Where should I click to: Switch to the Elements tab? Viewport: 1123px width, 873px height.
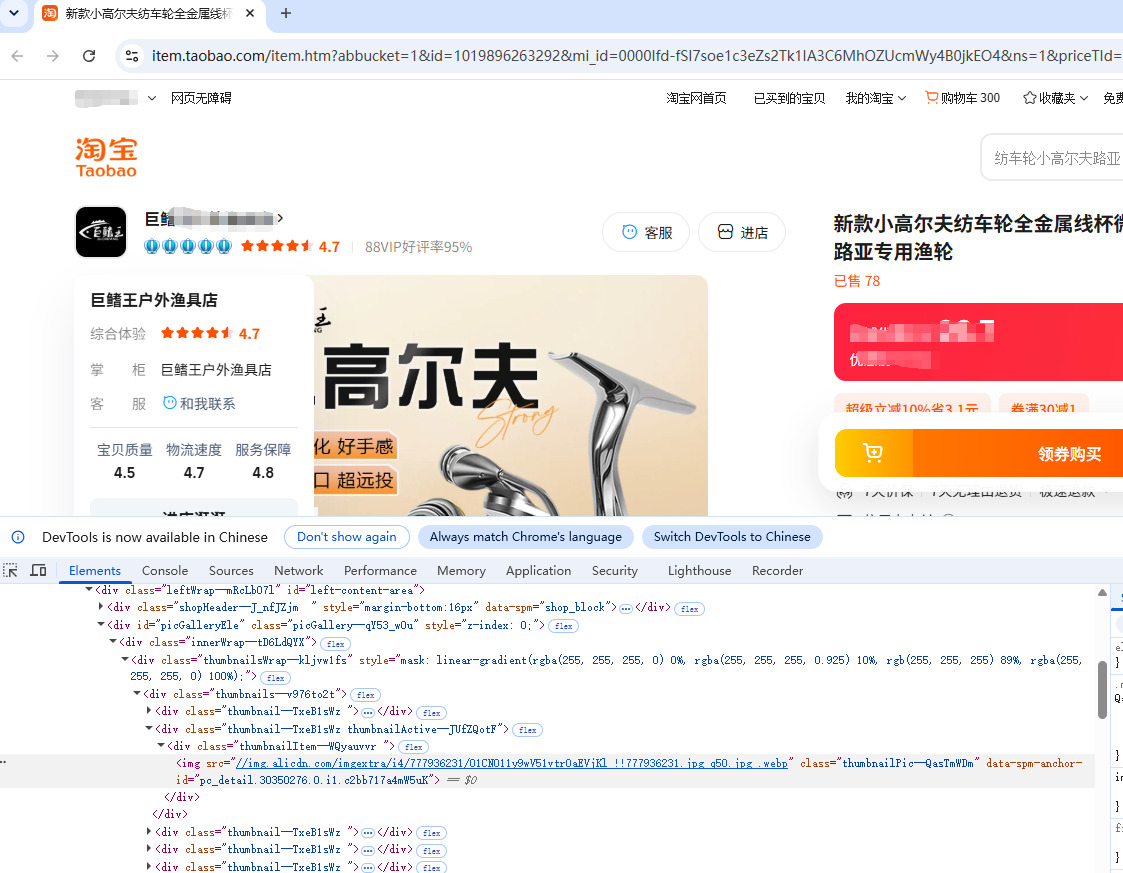click(x=95, y=571)
